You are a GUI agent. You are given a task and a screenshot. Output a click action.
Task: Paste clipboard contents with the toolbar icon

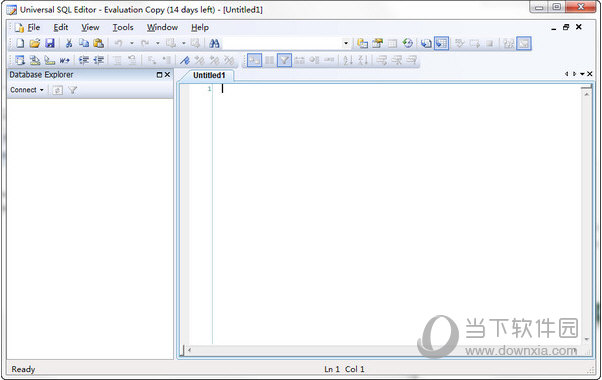pos(99,43)
